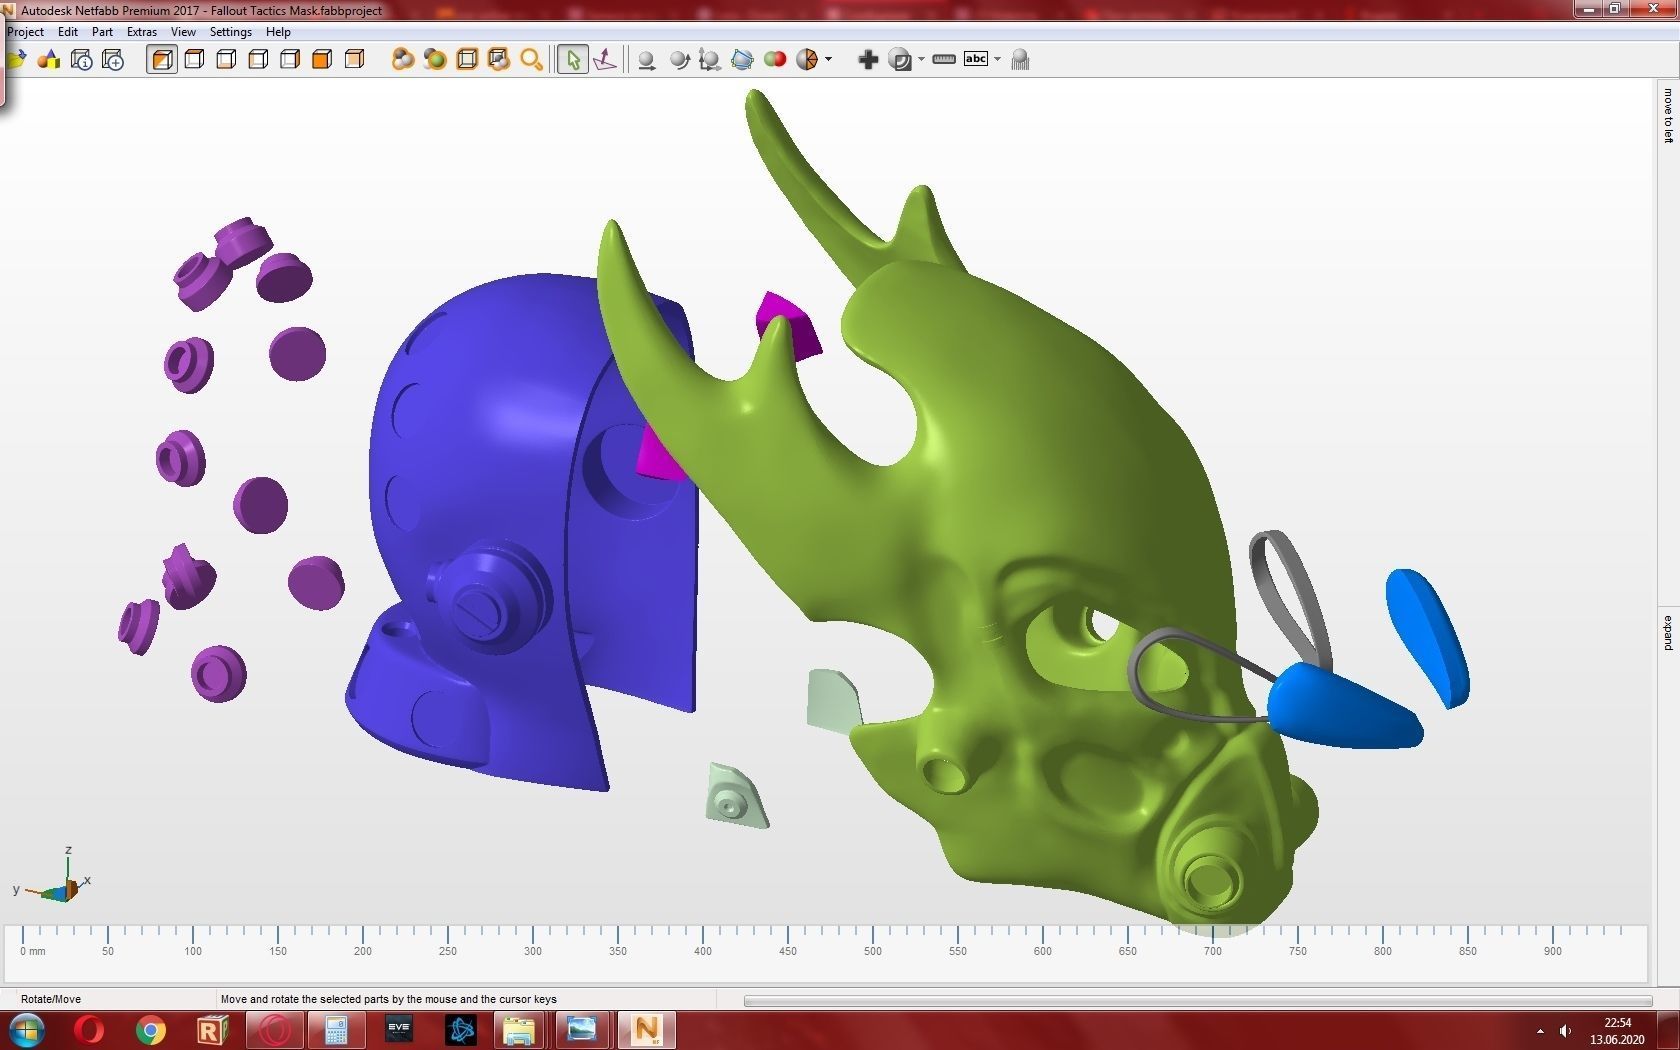This screenshot has height=1050, width=1680.
Task: Open Opera browser from taskbar
Action: [89, 1030]
